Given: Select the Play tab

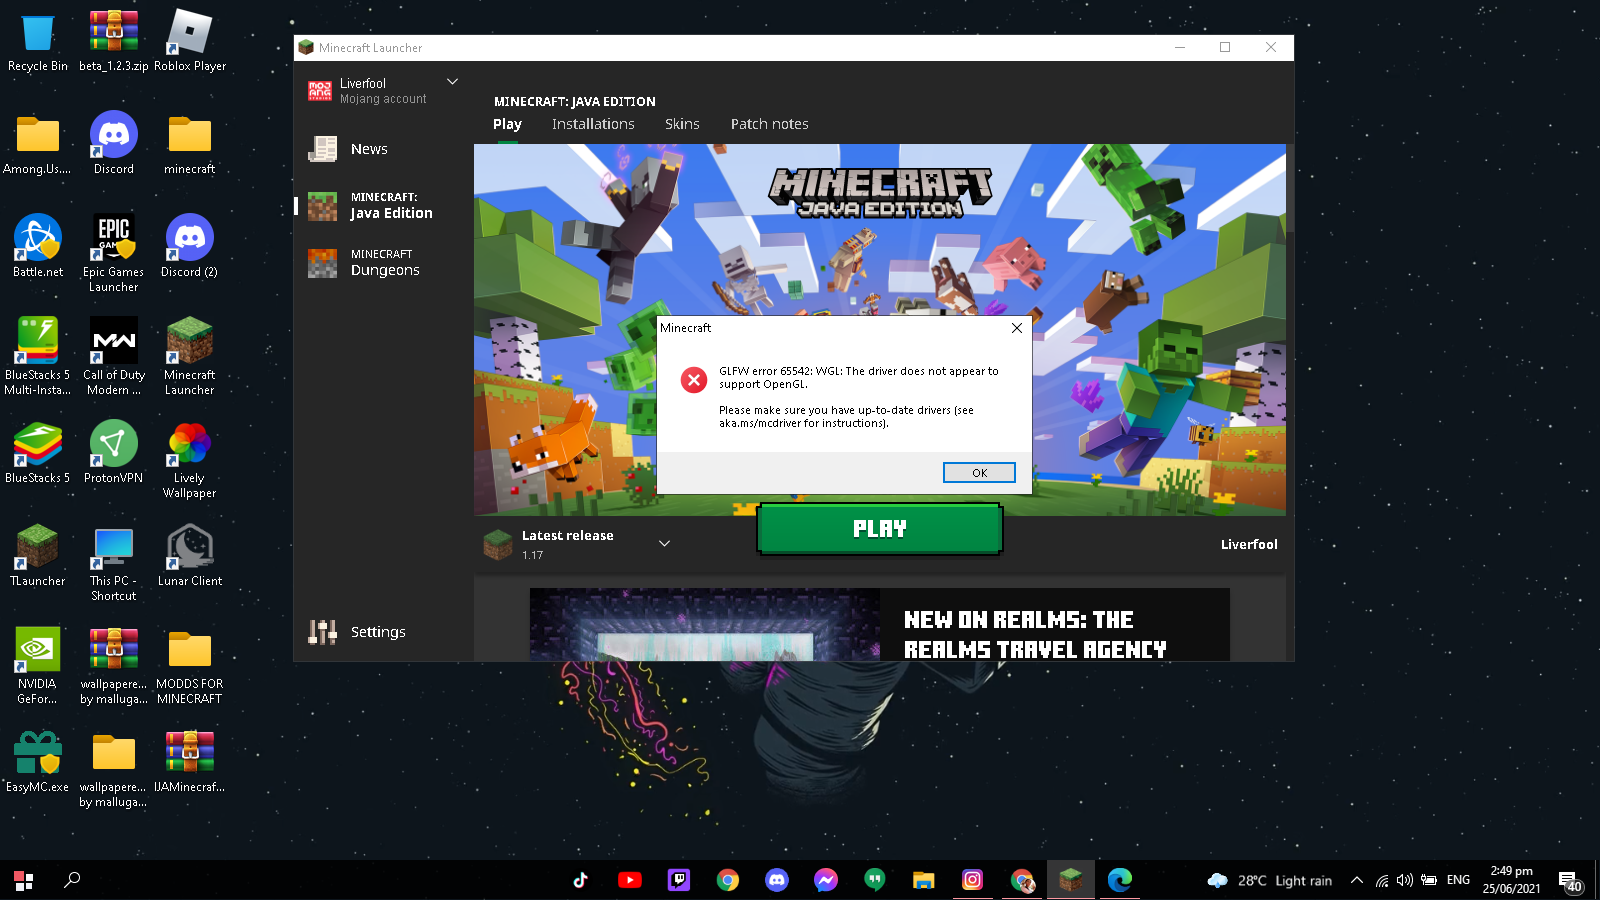Looking at the screenshot, I should (507, 124).
